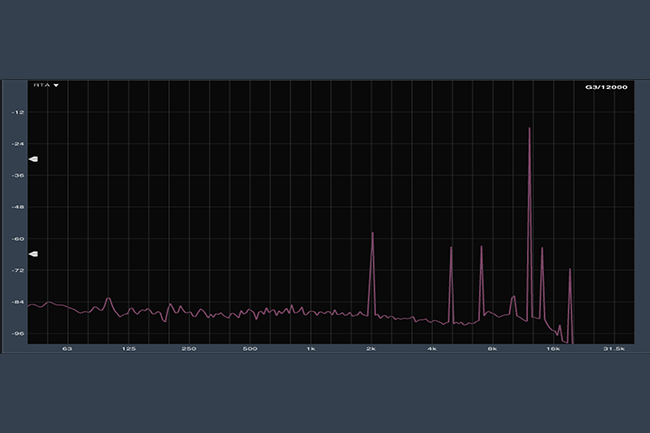Click the last spectrum peak near 20 kHz
The image size is (650, 433).
tap(570, 271)
